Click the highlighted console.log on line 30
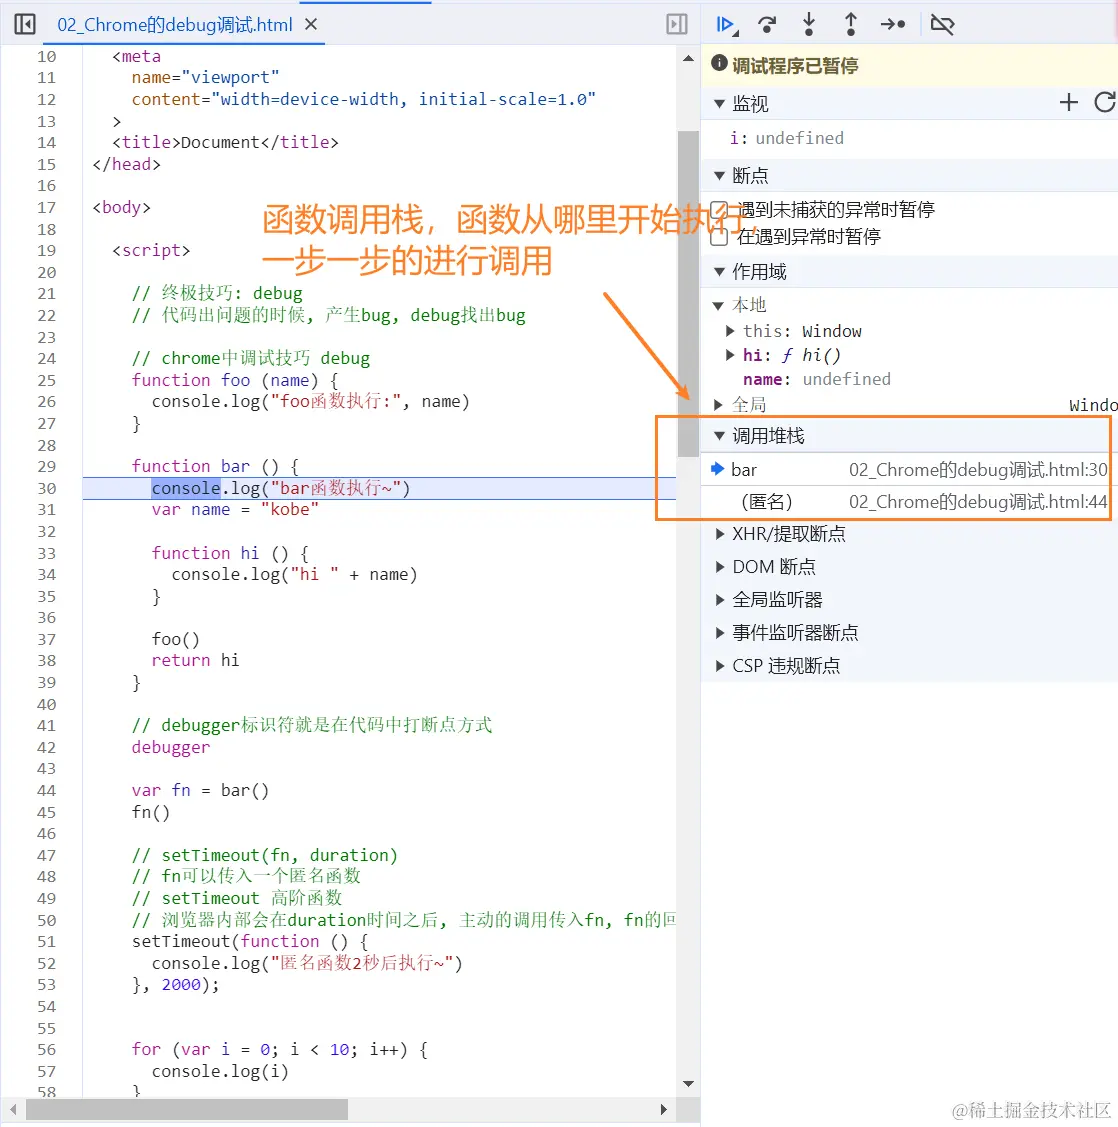The width and height of the screenshot is (1118, 1127). point(185,489)
